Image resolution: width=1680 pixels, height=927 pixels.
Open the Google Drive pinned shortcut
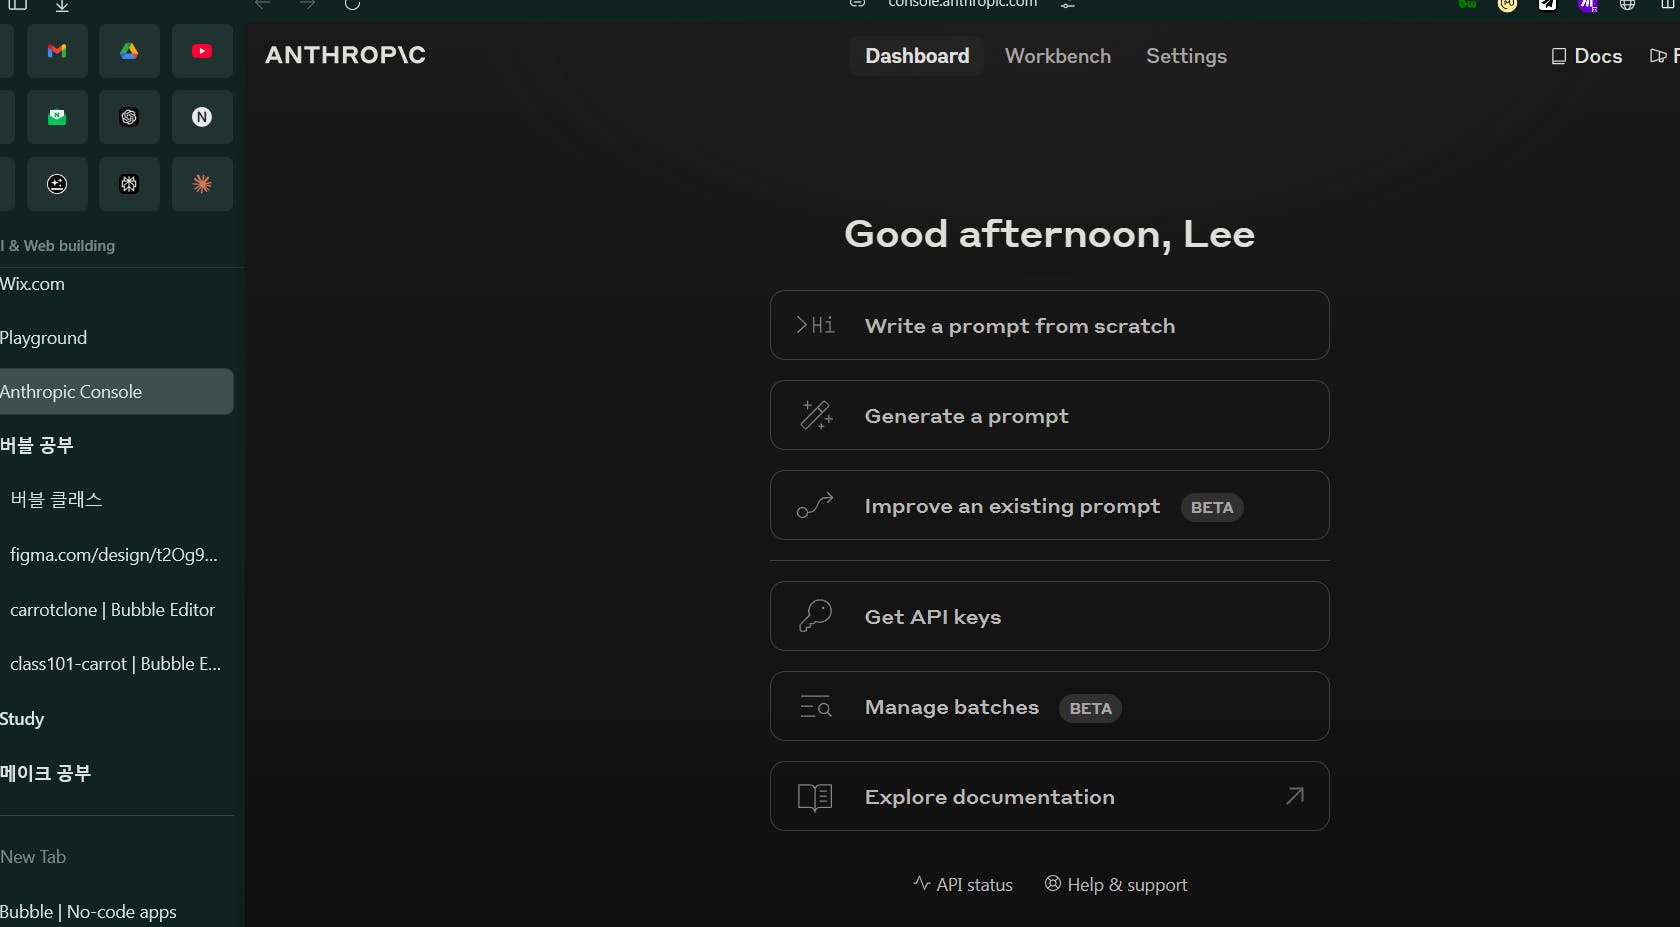129,51
